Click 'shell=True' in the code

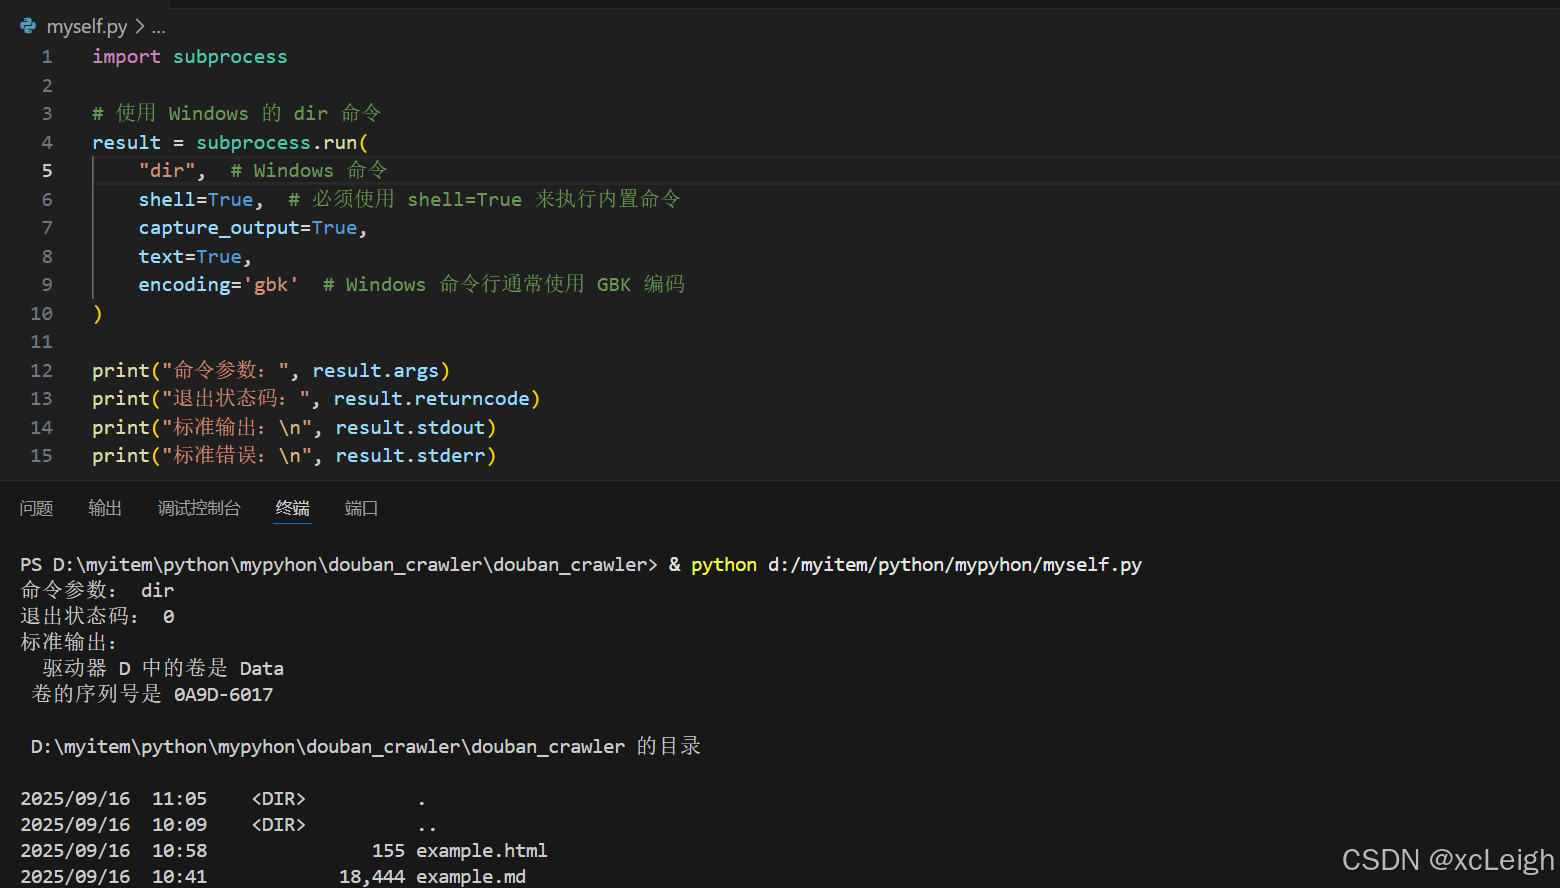tap(196, 200)
